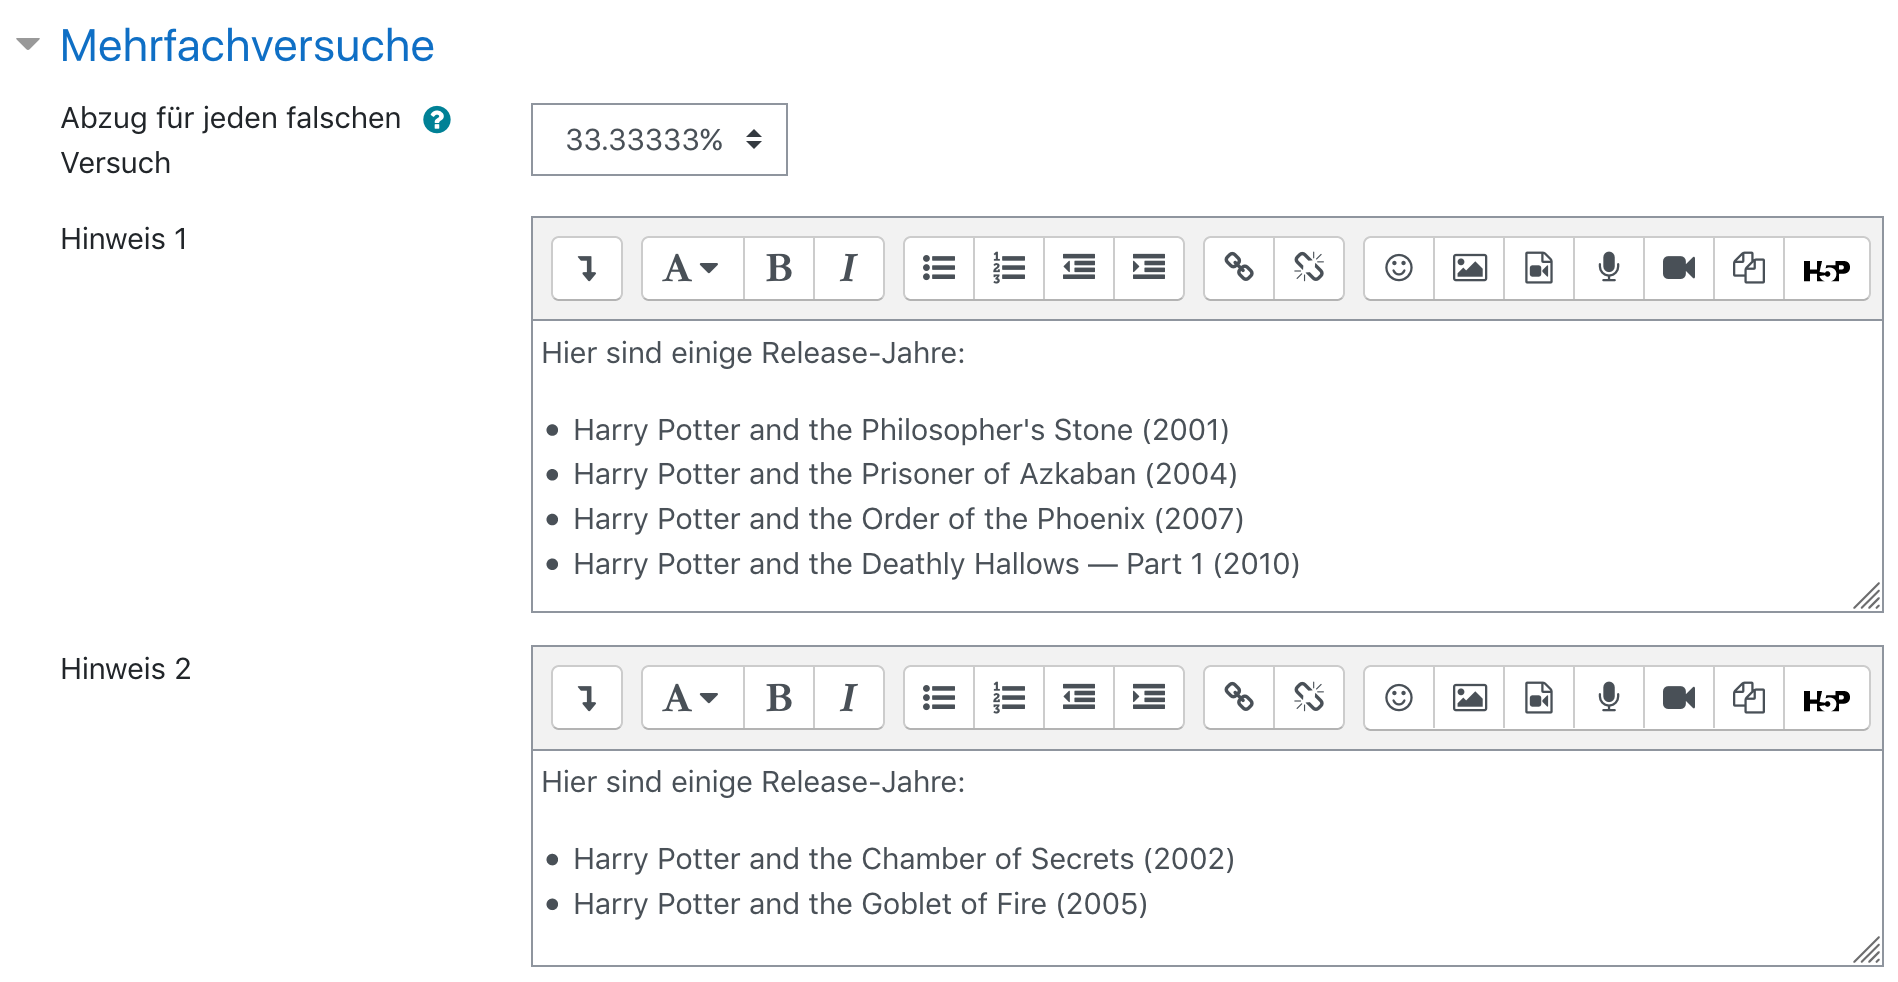Toggle italic in the Hinweis 2 editor

[x=848, y=697]
